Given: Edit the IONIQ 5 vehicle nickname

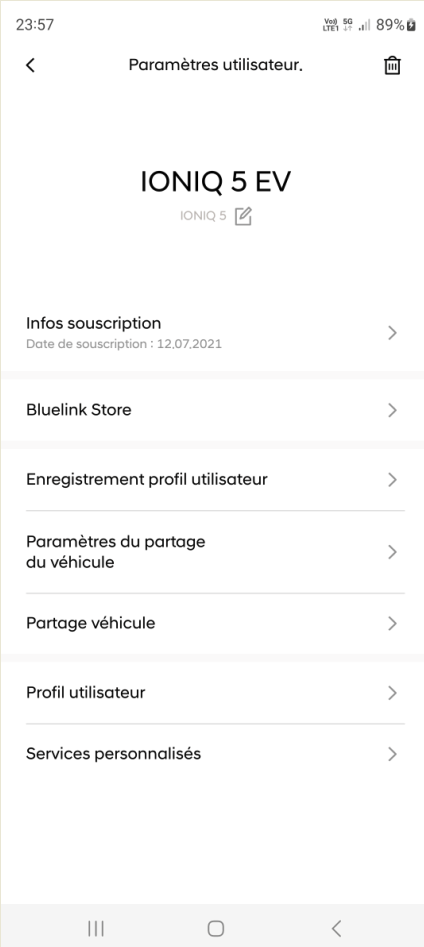Looking at the screenshot, I should click(x=243, y=216).
